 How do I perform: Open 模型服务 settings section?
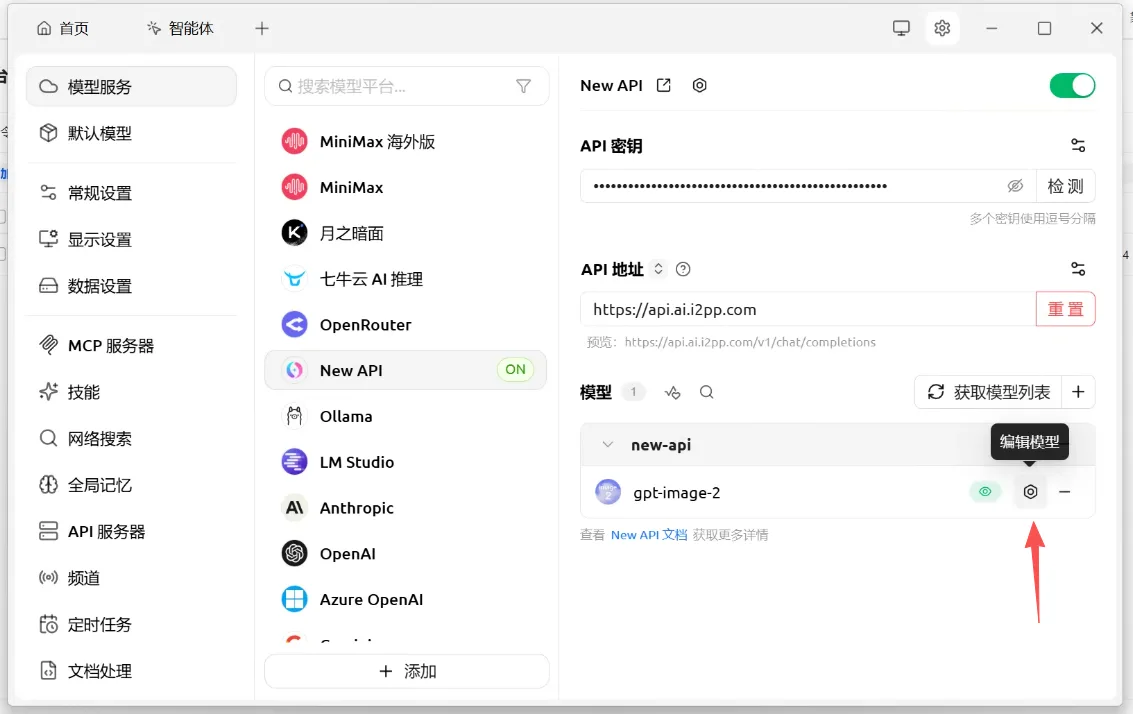(x=132, y=87)
